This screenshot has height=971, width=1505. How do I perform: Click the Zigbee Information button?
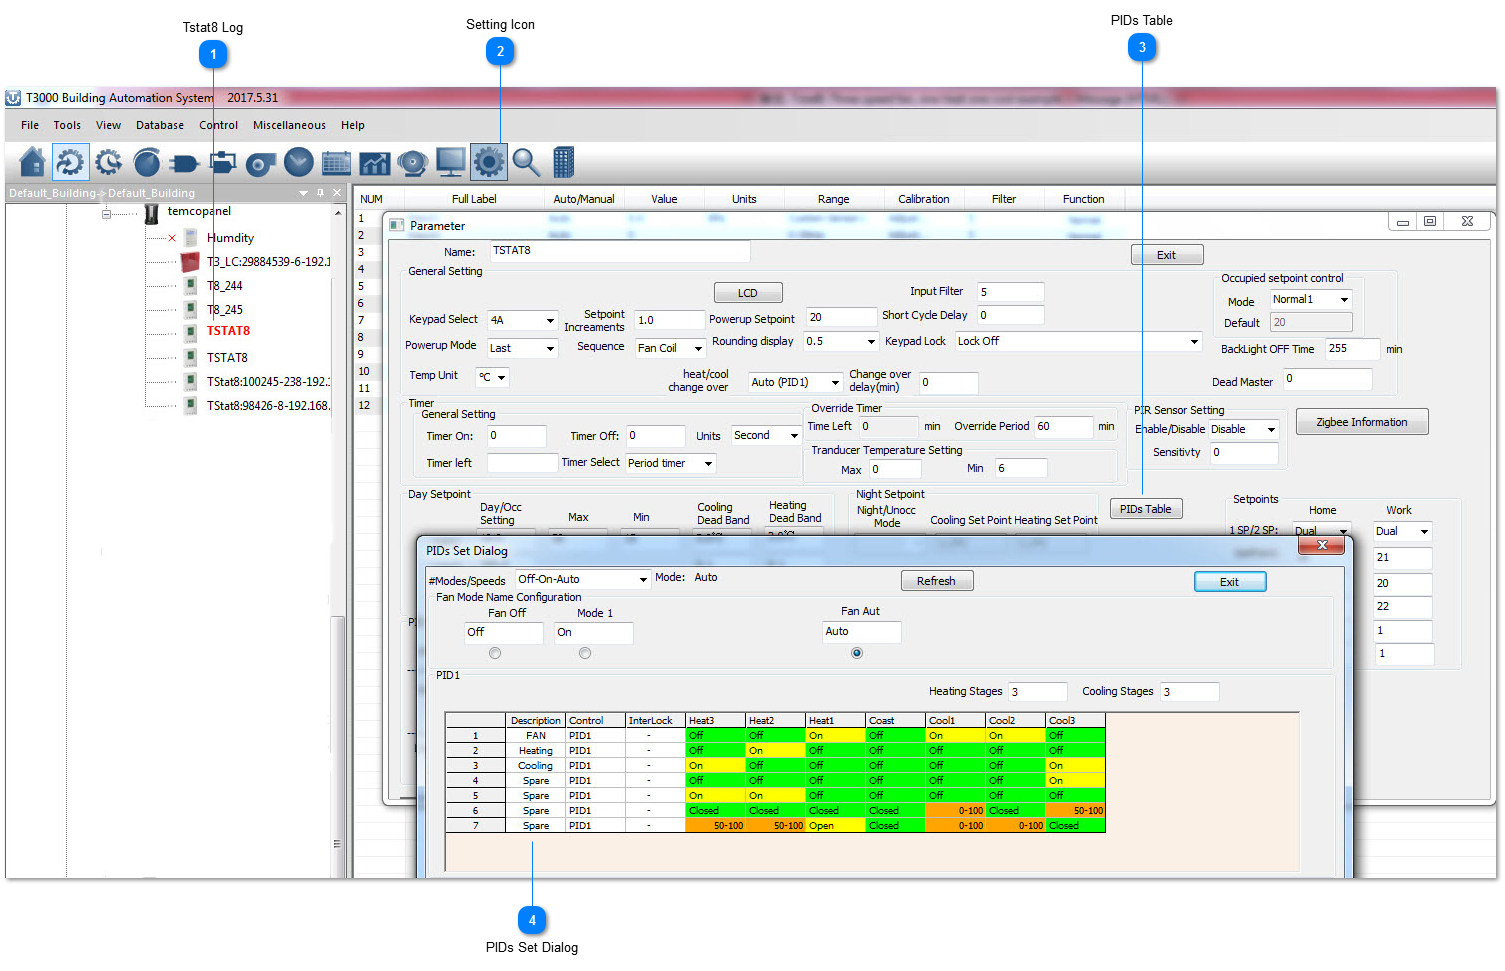(x=1361, y=422)
